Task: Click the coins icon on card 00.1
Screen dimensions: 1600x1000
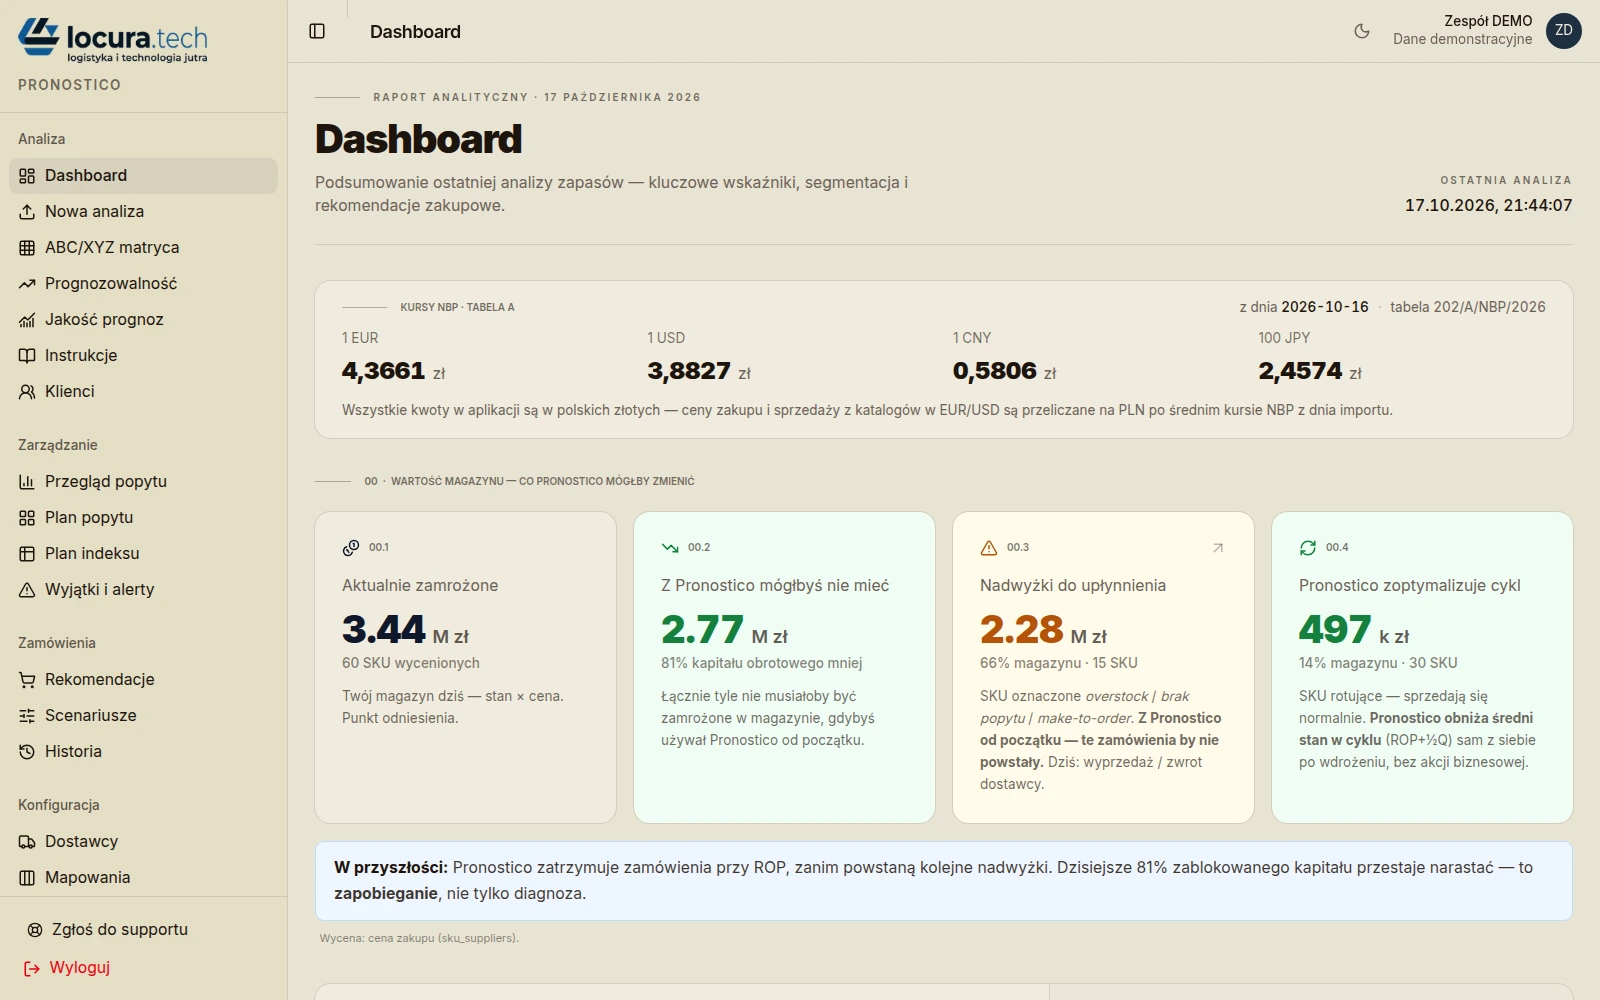Action: [351, 547]
